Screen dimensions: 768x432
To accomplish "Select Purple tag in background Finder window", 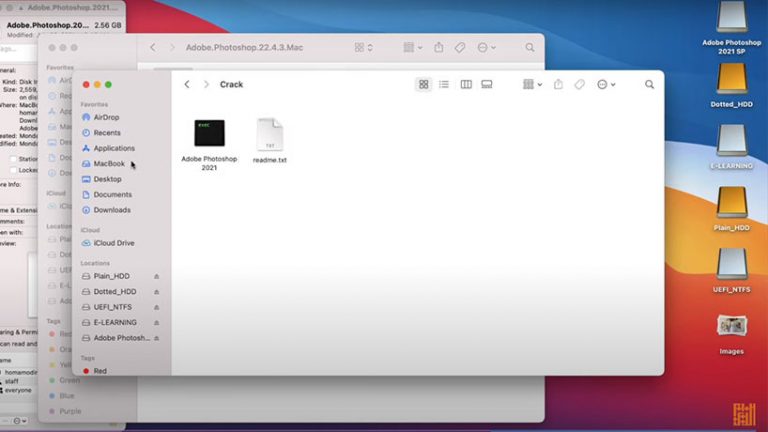I will [70, 411].
